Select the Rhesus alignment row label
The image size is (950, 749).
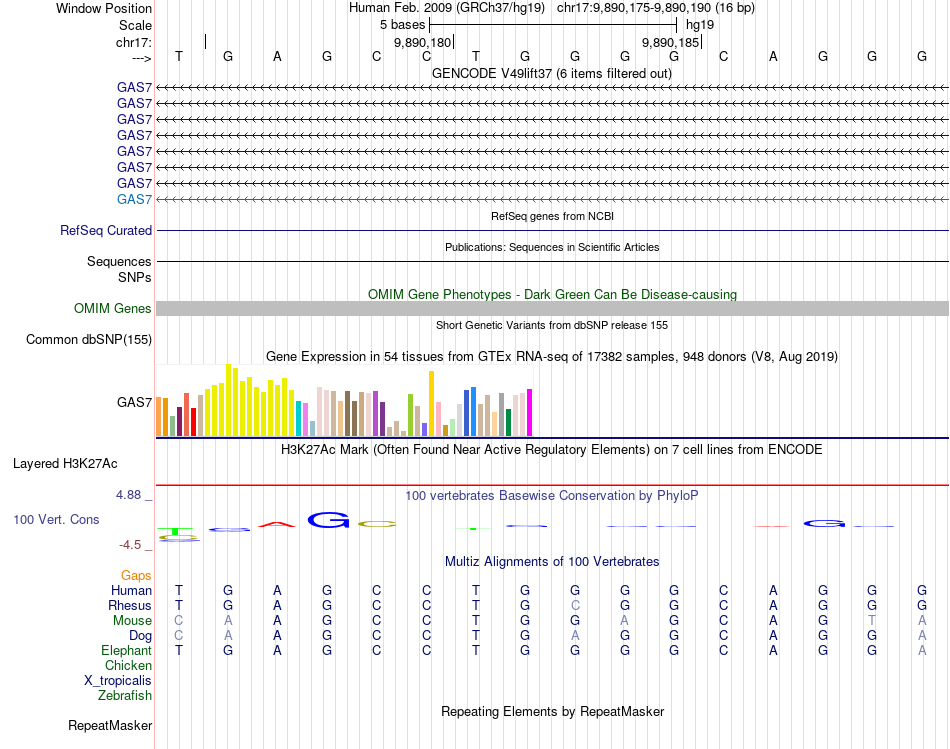pos(130,605)
